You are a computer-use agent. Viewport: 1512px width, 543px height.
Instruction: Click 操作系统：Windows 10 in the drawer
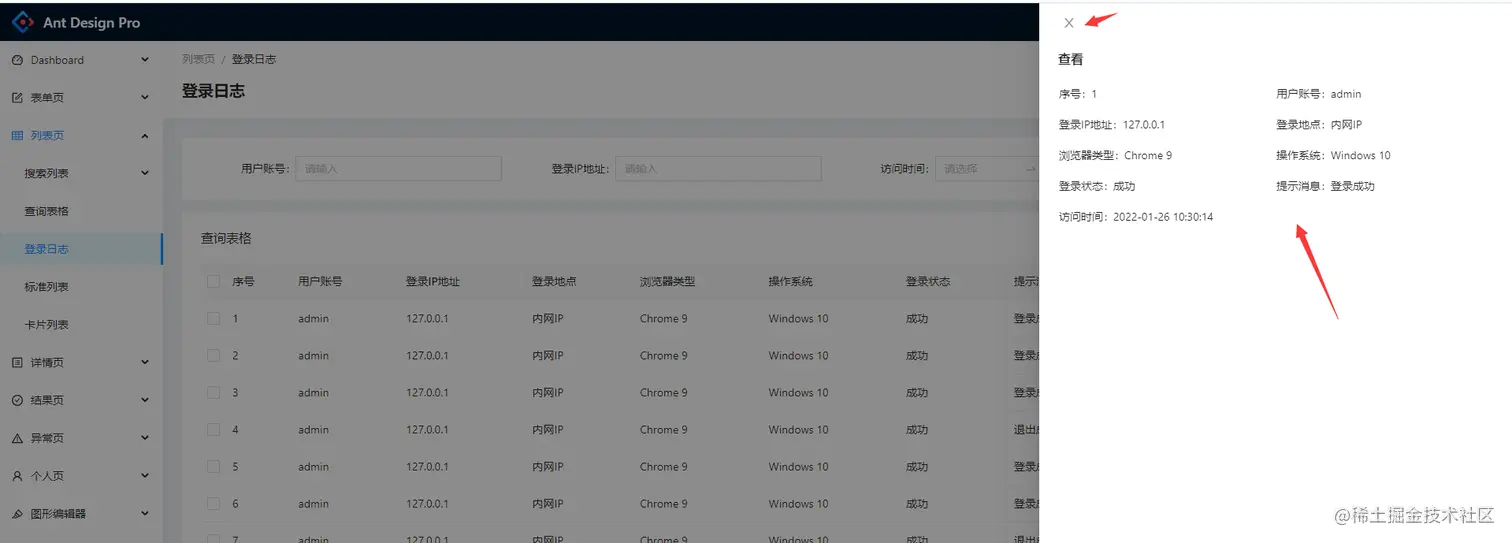(x=1333, y=155)
